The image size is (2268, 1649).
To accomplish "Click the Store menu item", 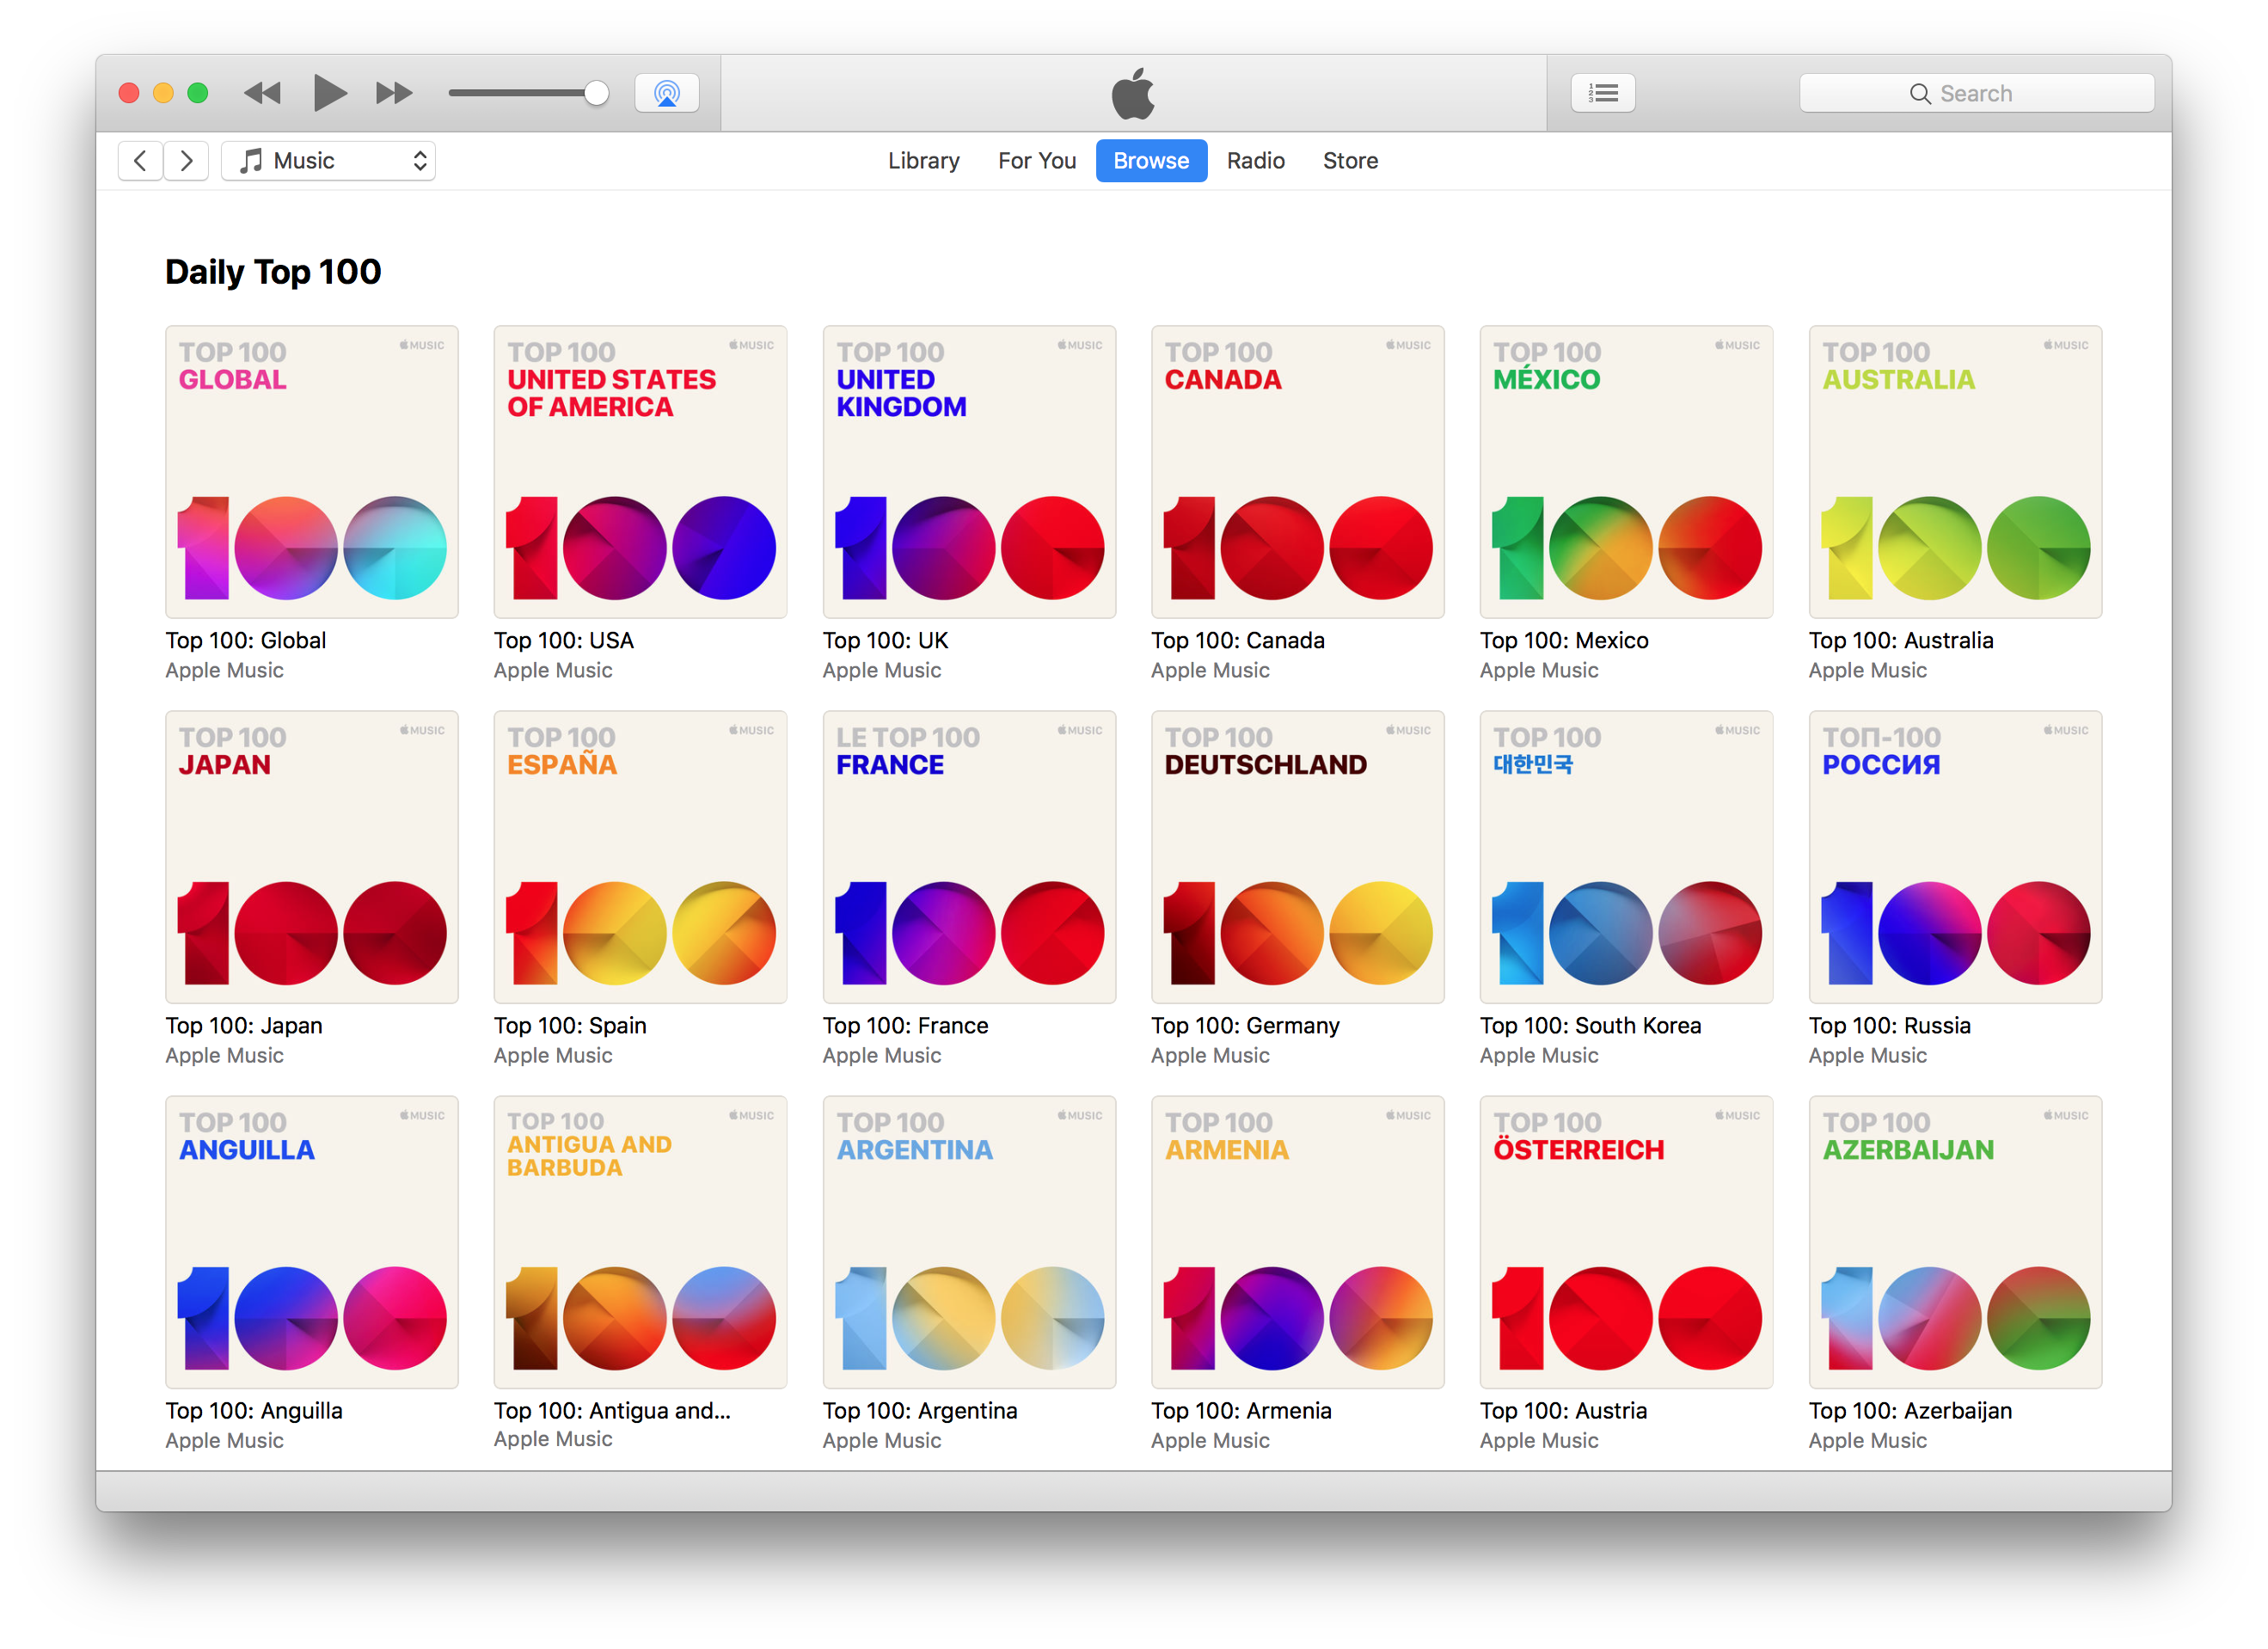I will coord(1351,160).
